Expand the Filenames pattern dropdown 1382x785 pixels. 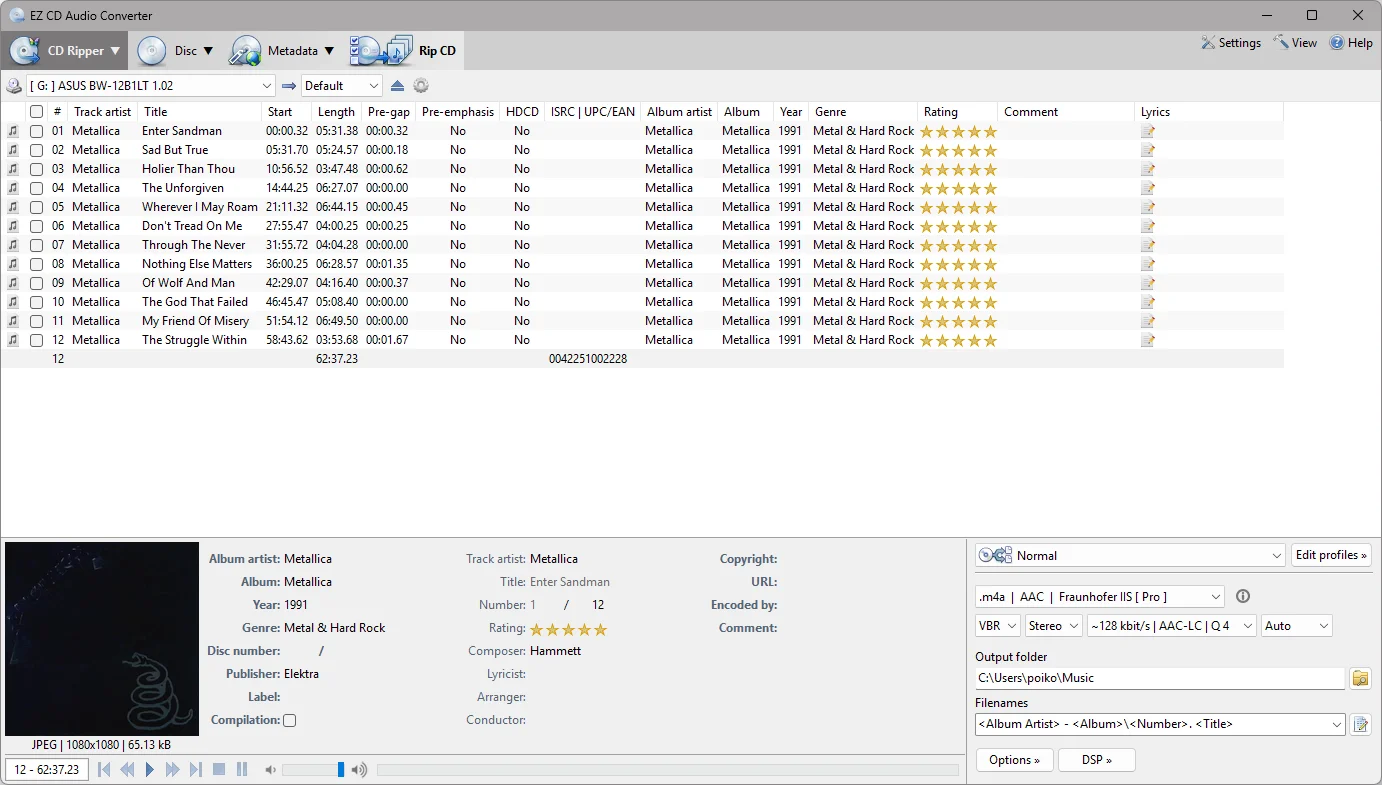point(1336,724)
